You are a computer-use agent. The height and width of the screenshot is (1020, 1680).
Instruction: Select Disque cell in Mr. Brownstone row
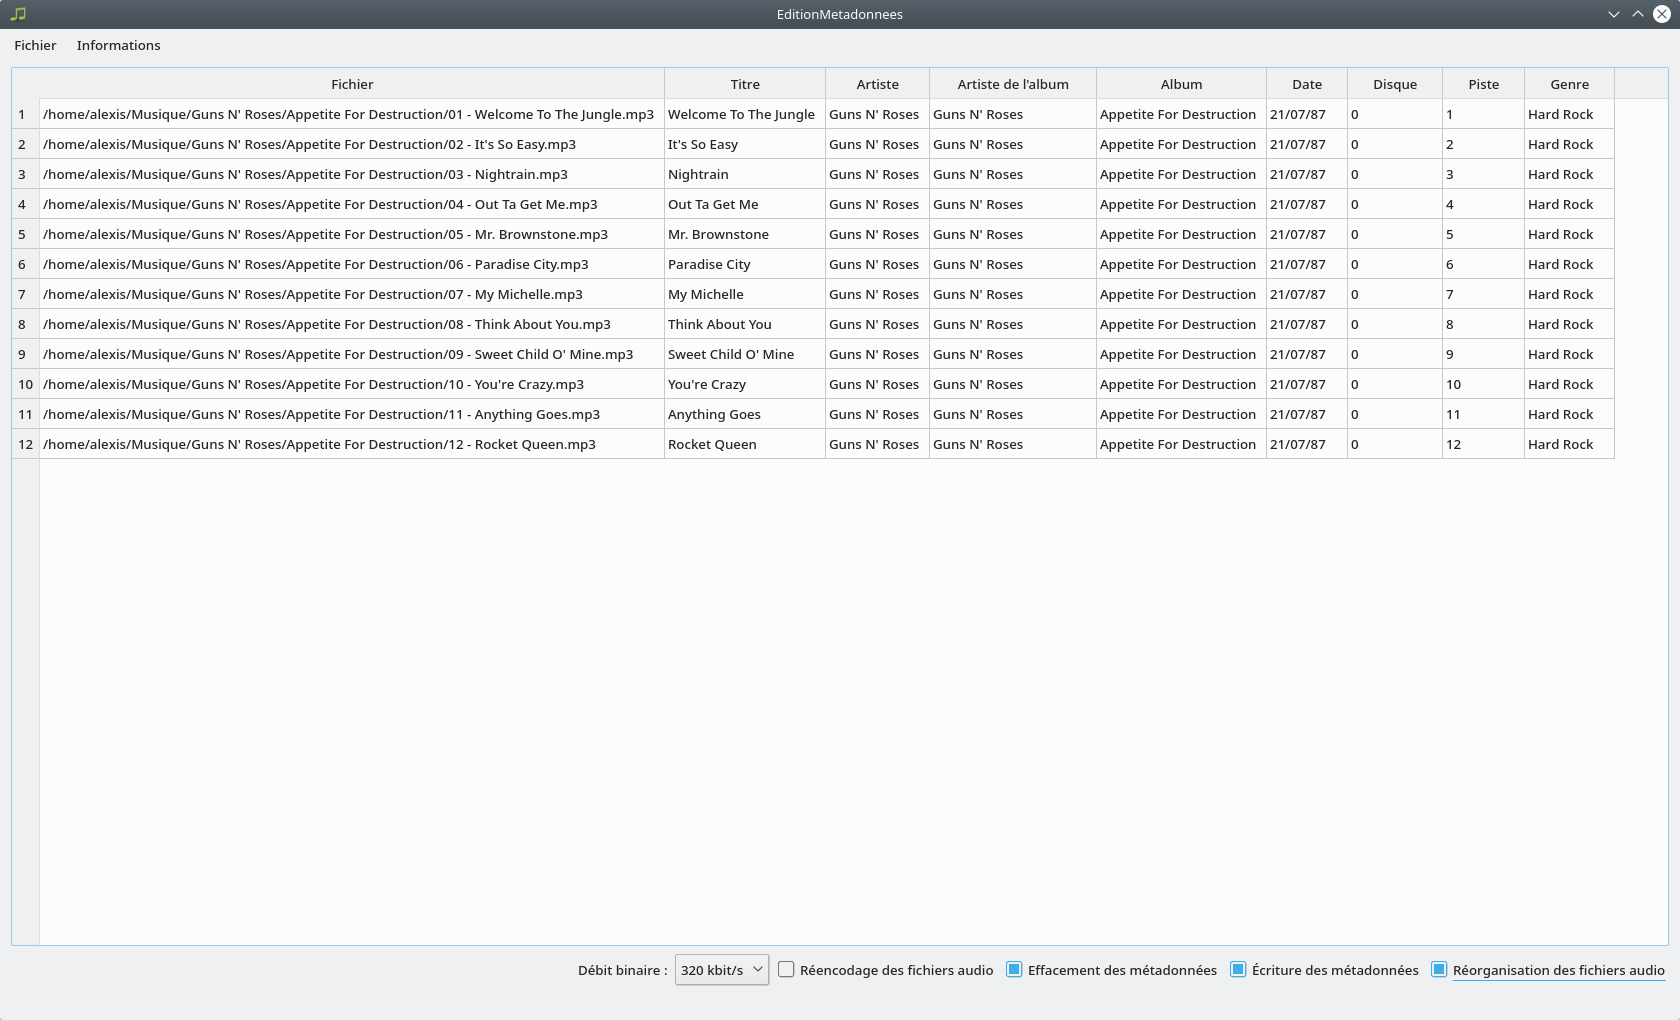click(1395, 234)
